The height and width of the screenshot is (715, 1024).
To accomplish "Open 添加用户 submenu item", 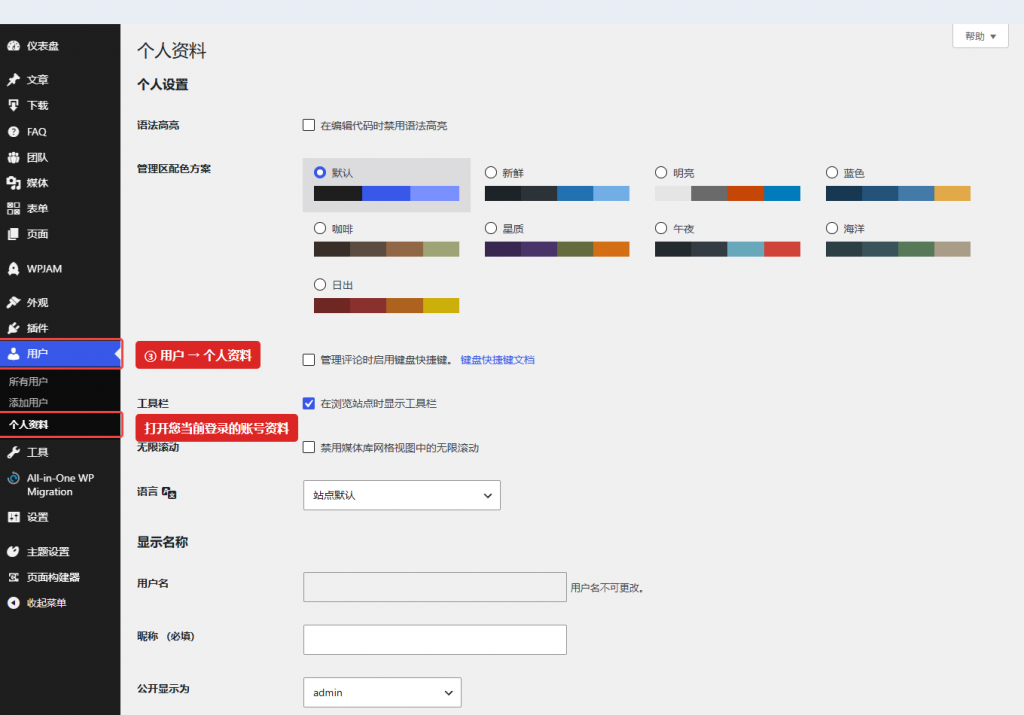I will 28,403.
